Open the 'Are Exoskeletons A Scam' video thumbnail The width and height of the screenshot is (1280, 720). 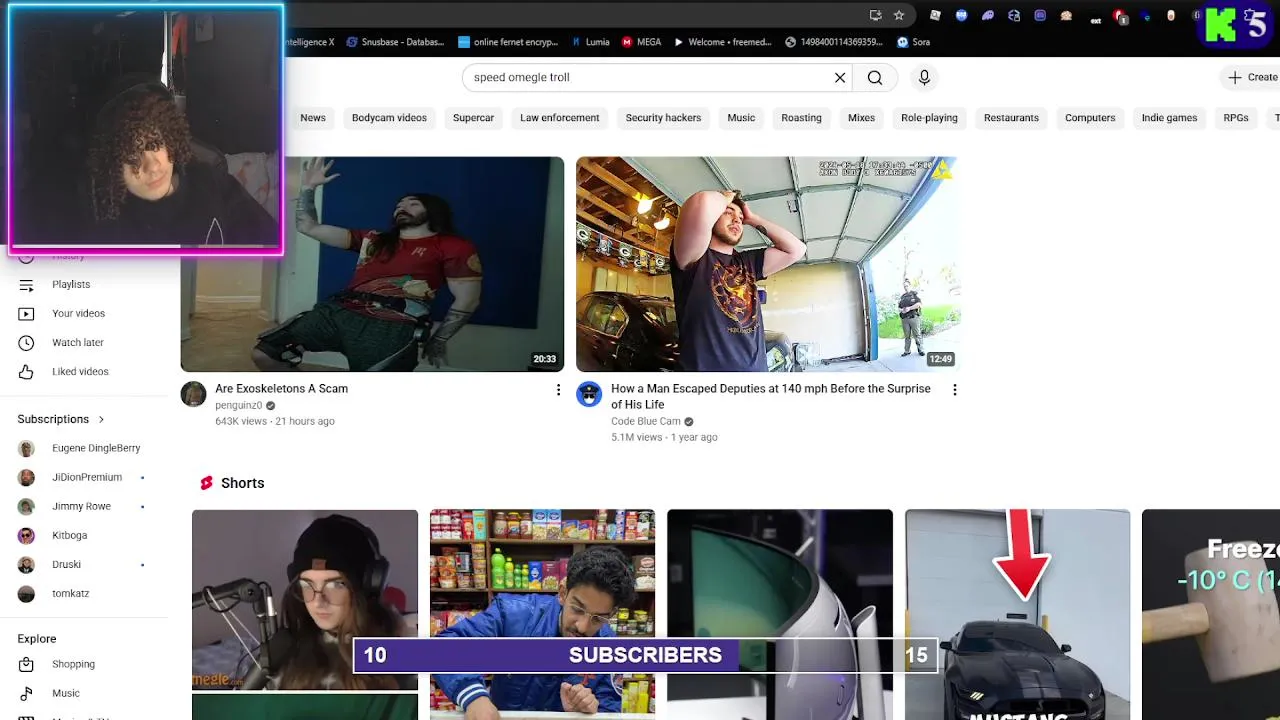click(372, 264)
